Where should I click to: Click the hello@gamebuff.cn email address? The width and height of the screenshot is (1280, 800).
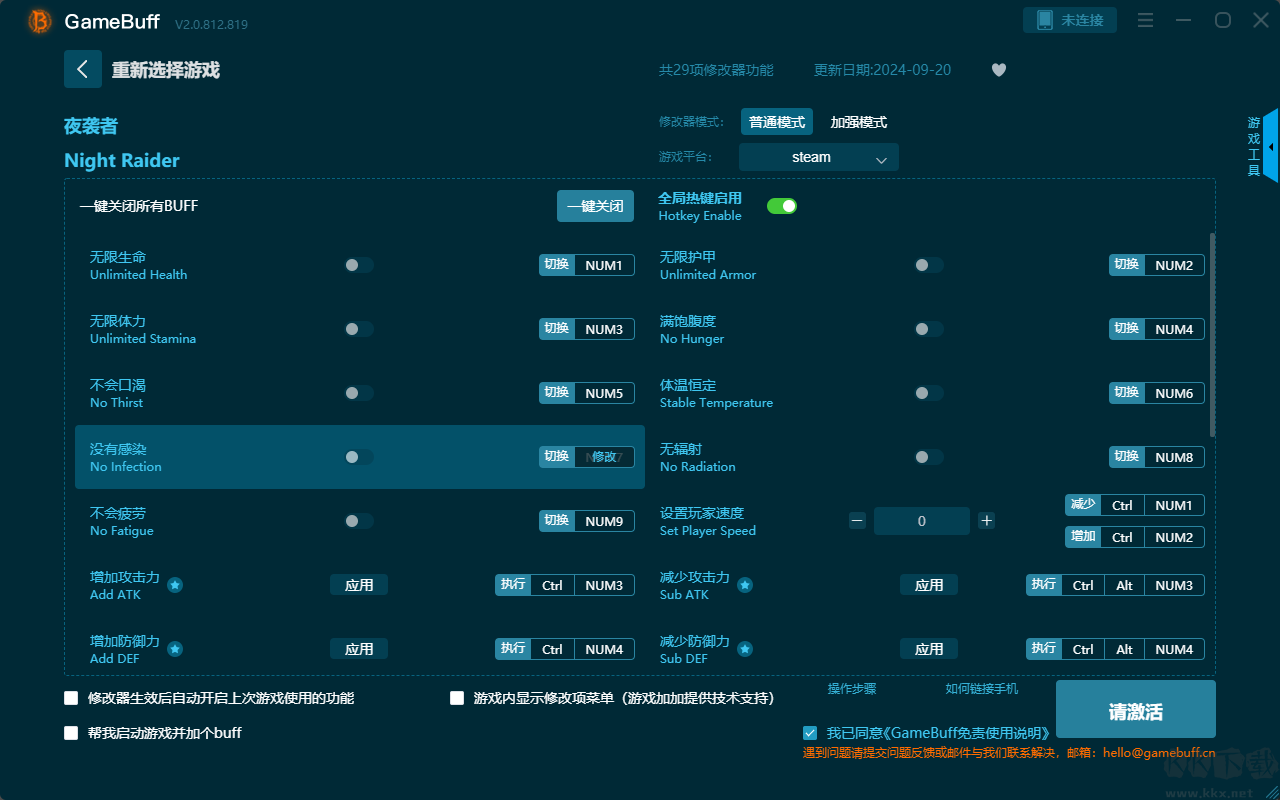[x=1159, y=753]
